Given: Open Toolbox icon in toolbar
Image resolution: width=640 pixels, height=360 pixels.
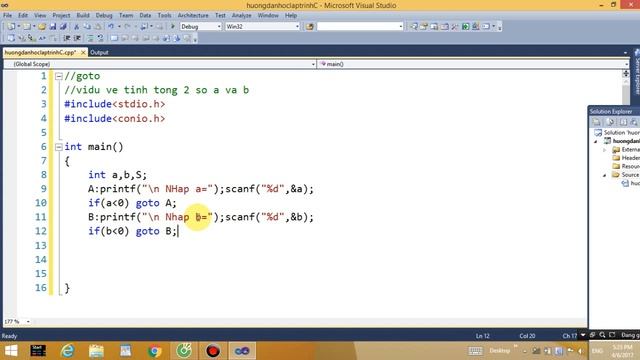Looking at the screenshot, I should 455,27.
